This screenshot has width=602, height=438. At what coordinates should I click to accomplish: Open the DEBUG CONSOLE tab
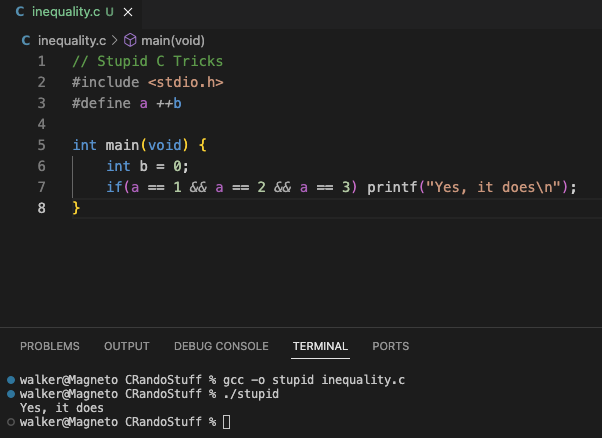[x=221, y=346]
